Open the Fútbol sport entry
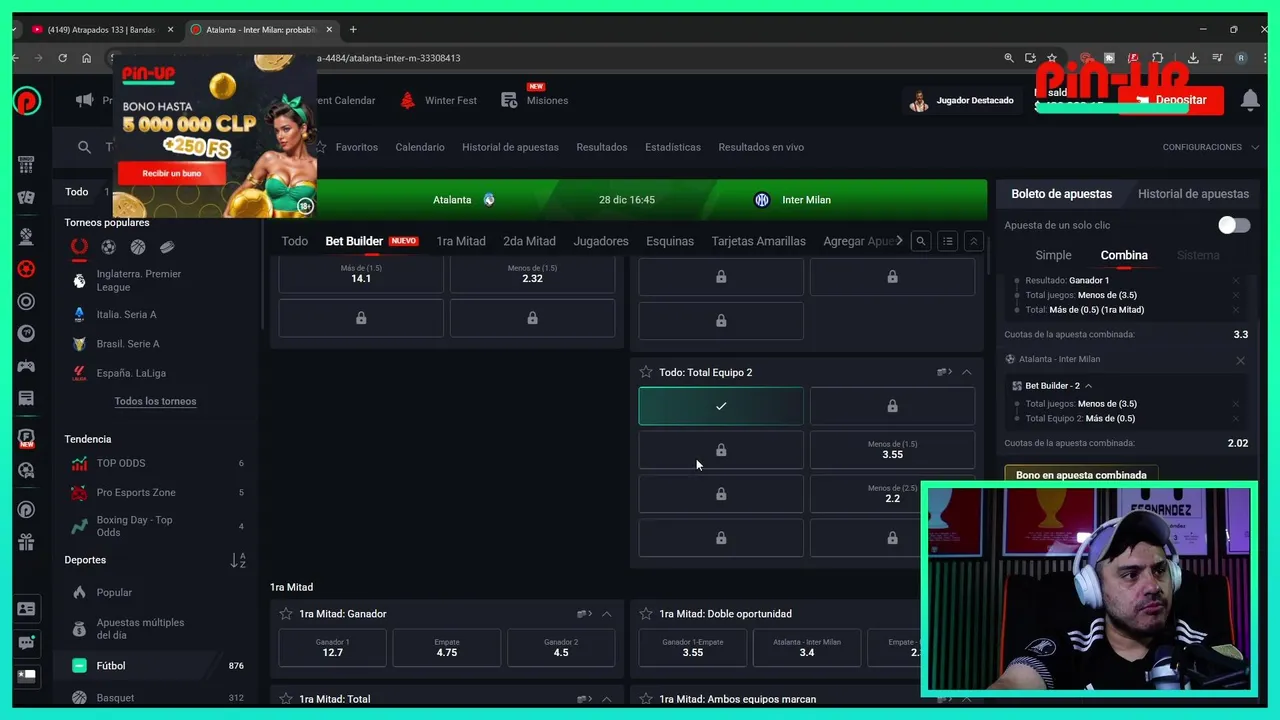 tap(111, 665)
